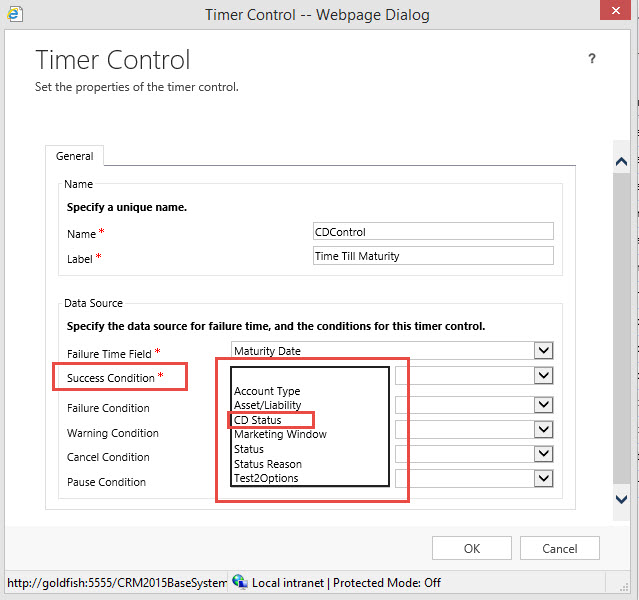639x600 pixels.
Task: Expand the Failure Condition value dropdown
Action: (x=543, y=405)
